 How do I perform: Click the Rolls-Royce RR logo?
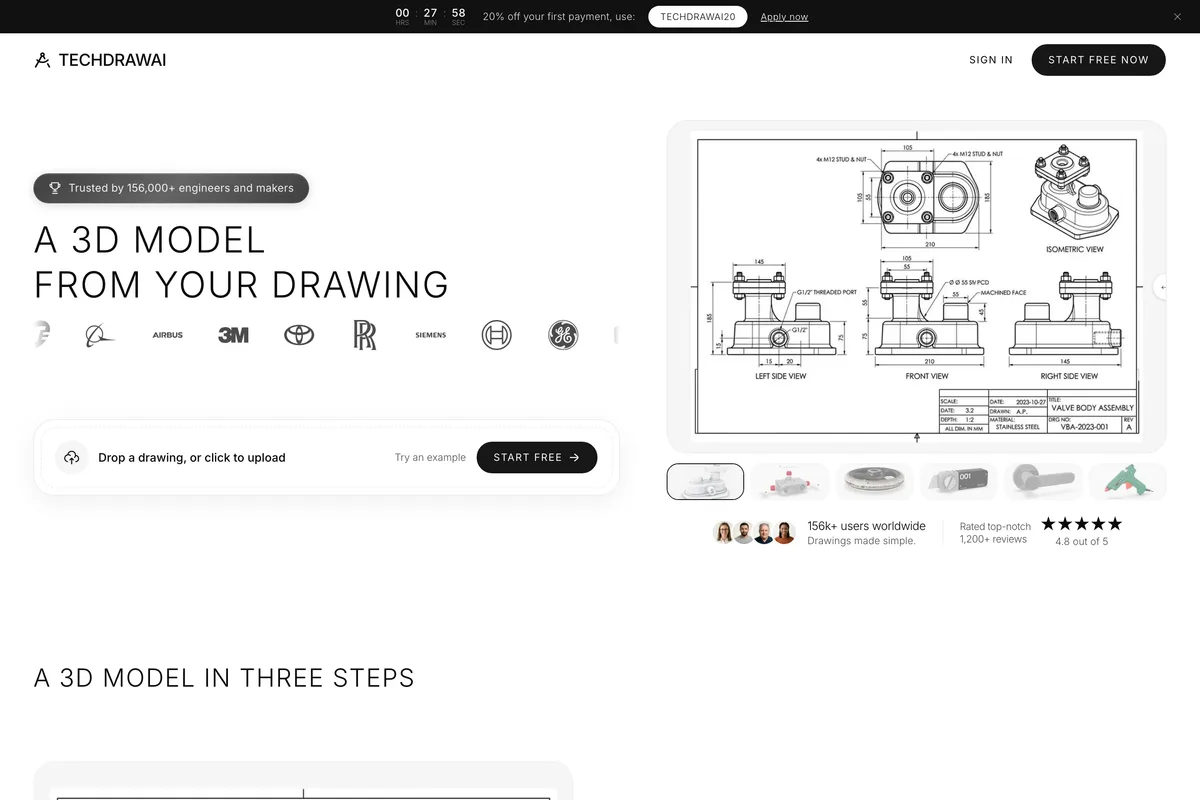(365, 335)
